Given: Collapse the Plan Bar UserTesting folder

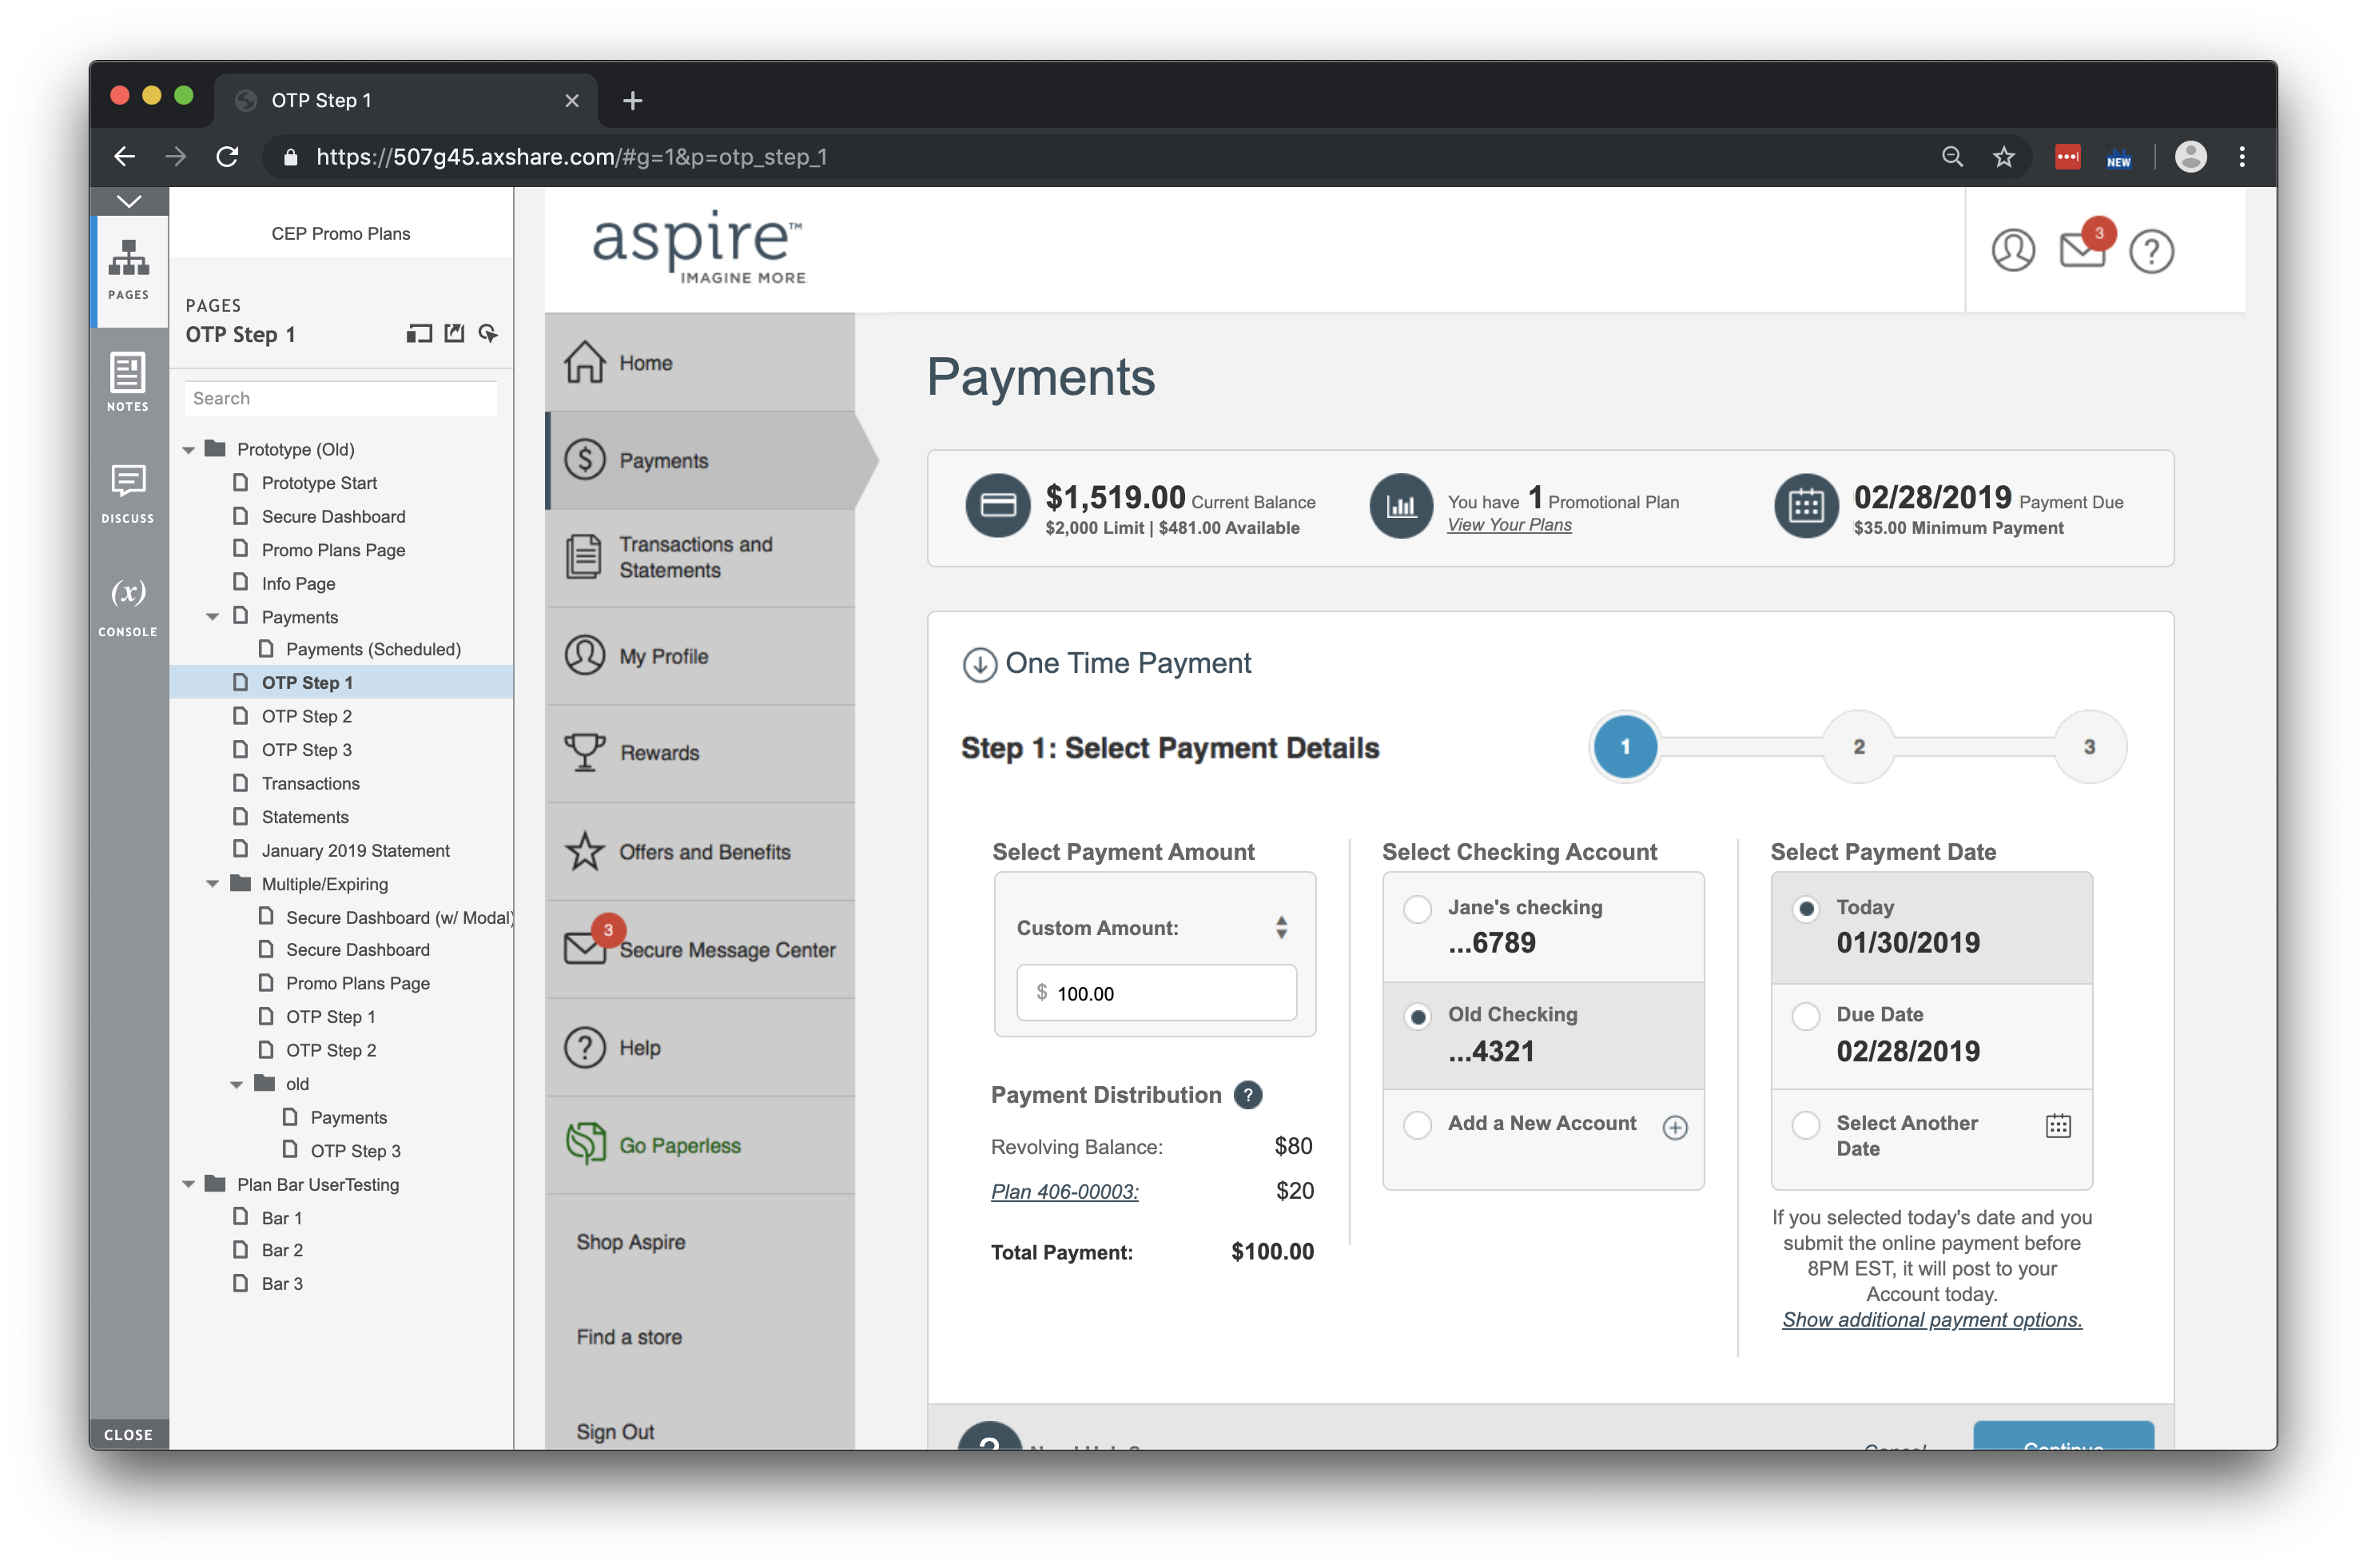Looking at the screenshot, I should 188,1185.
